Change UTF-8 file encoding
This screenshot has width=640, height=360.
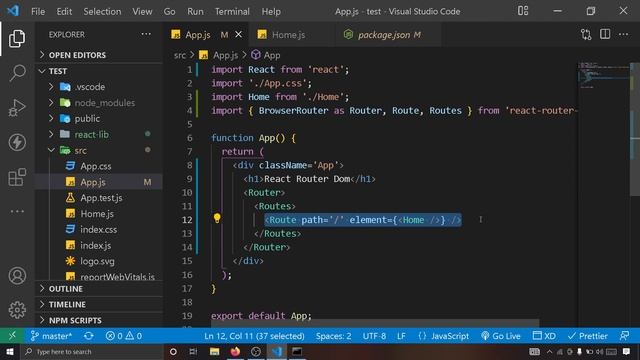coord(374,336)
